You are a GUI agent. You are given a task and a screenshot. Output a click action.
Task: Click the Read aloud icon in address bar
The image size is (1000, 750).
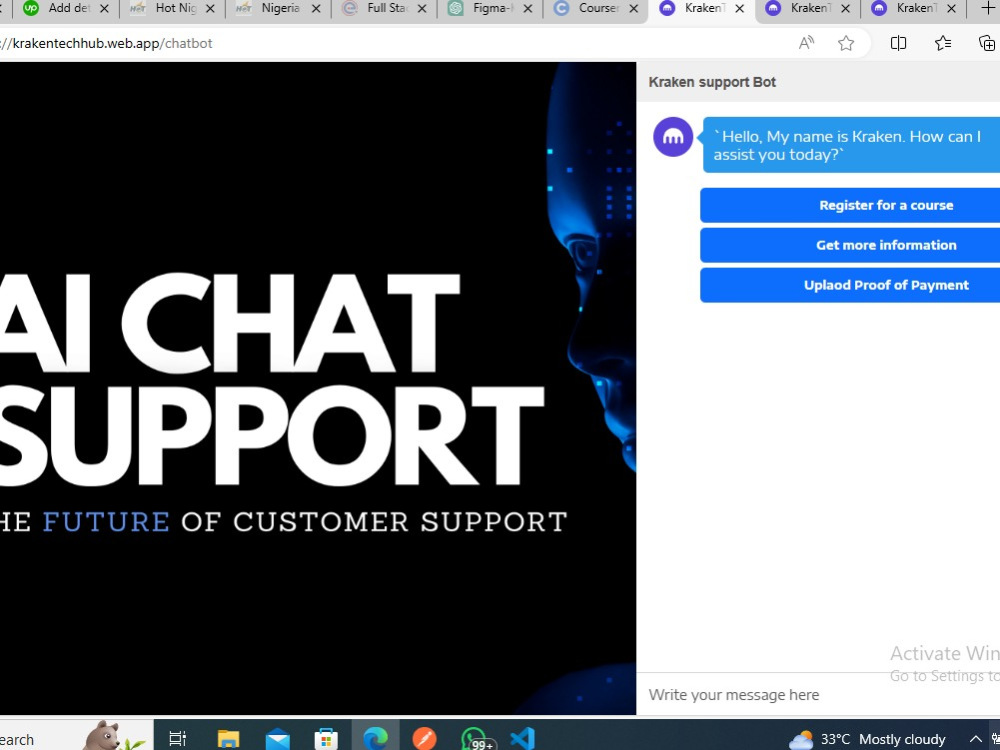point(806,43)
